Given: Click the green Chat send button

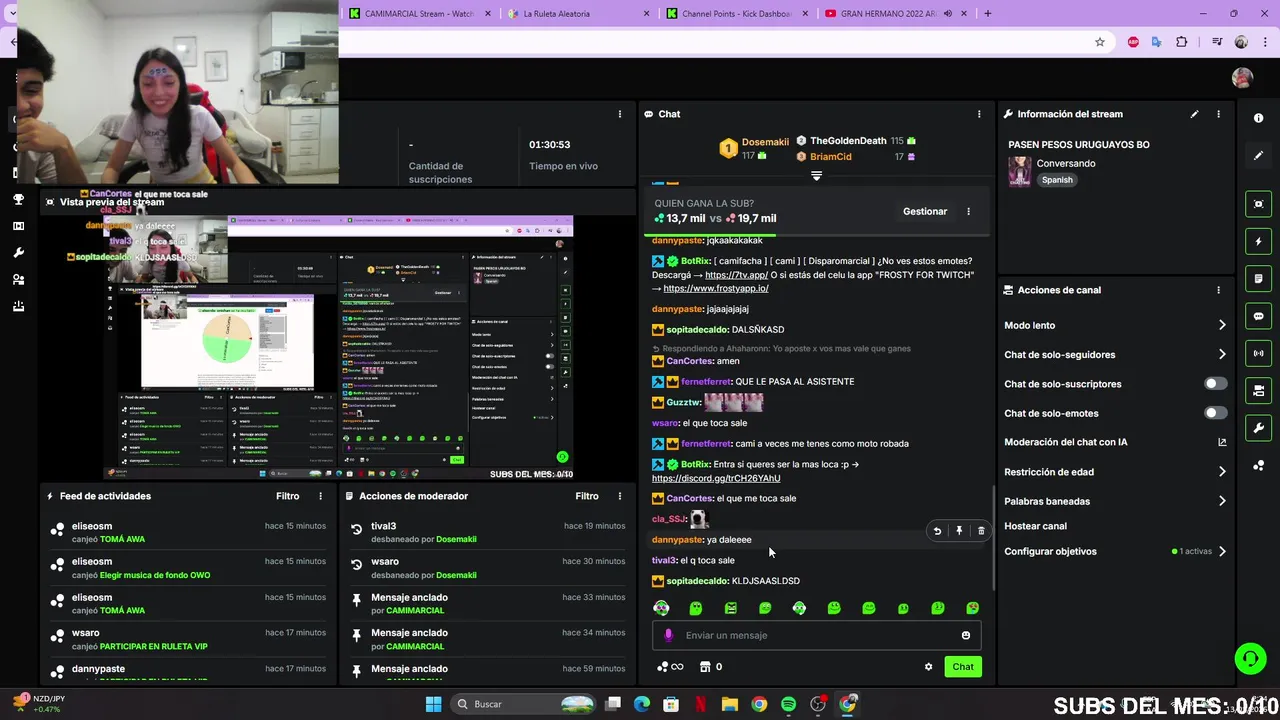Looking at the screenshot, I should coord(962,667).
